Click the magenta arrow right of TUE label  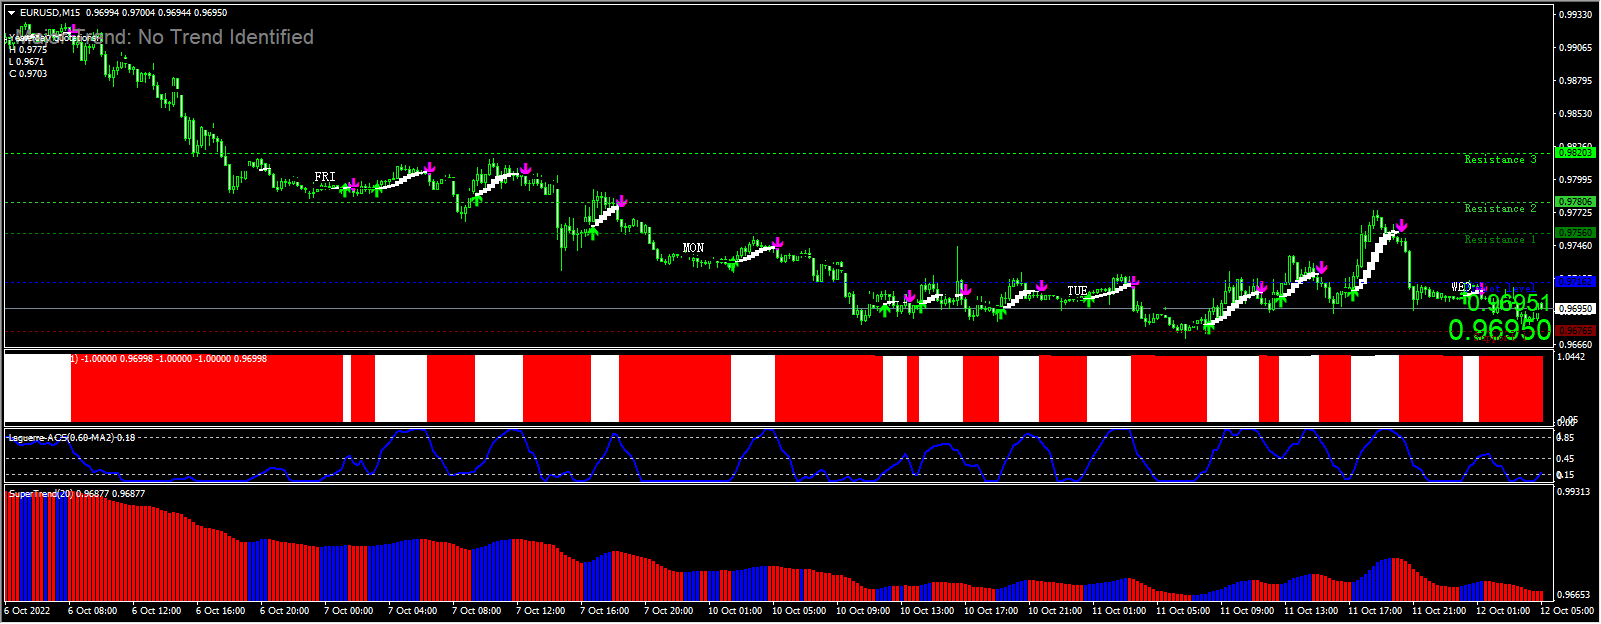[x=1133, y=283]
